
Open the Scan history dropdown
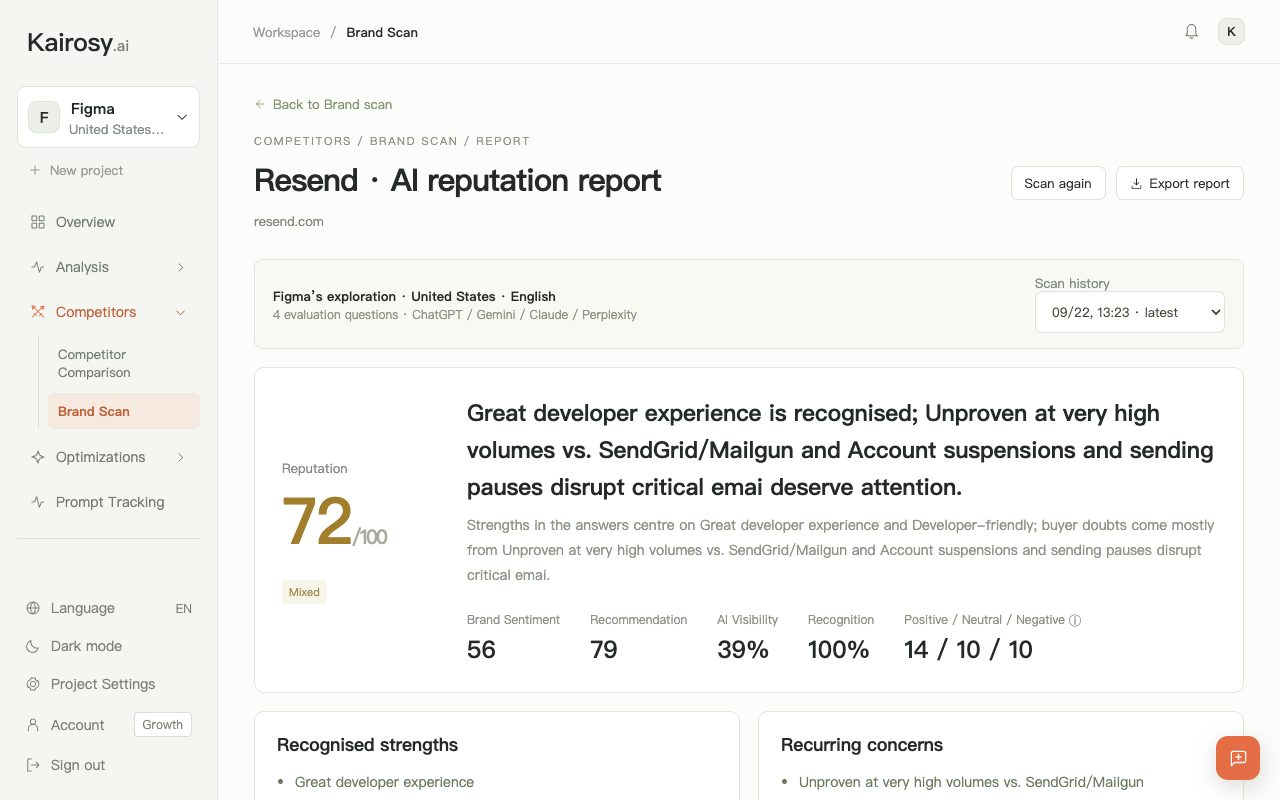coord(1130,312)
